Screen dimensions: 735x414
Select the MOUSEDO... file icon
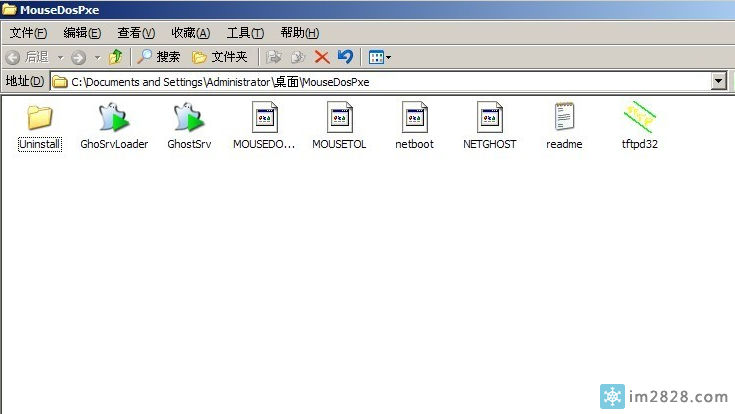264,119
